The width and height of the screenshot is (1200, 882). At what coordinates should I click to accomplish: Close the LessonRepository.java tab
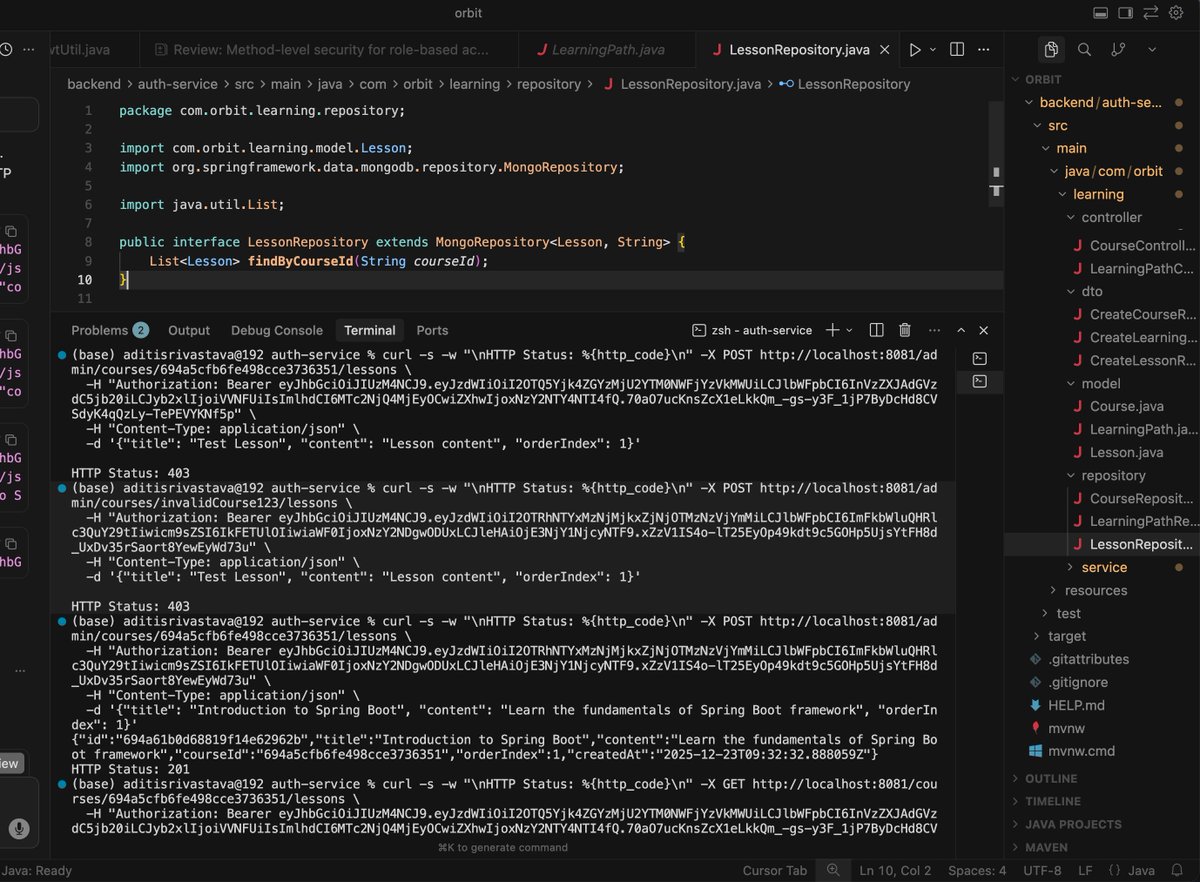(887, 49)
